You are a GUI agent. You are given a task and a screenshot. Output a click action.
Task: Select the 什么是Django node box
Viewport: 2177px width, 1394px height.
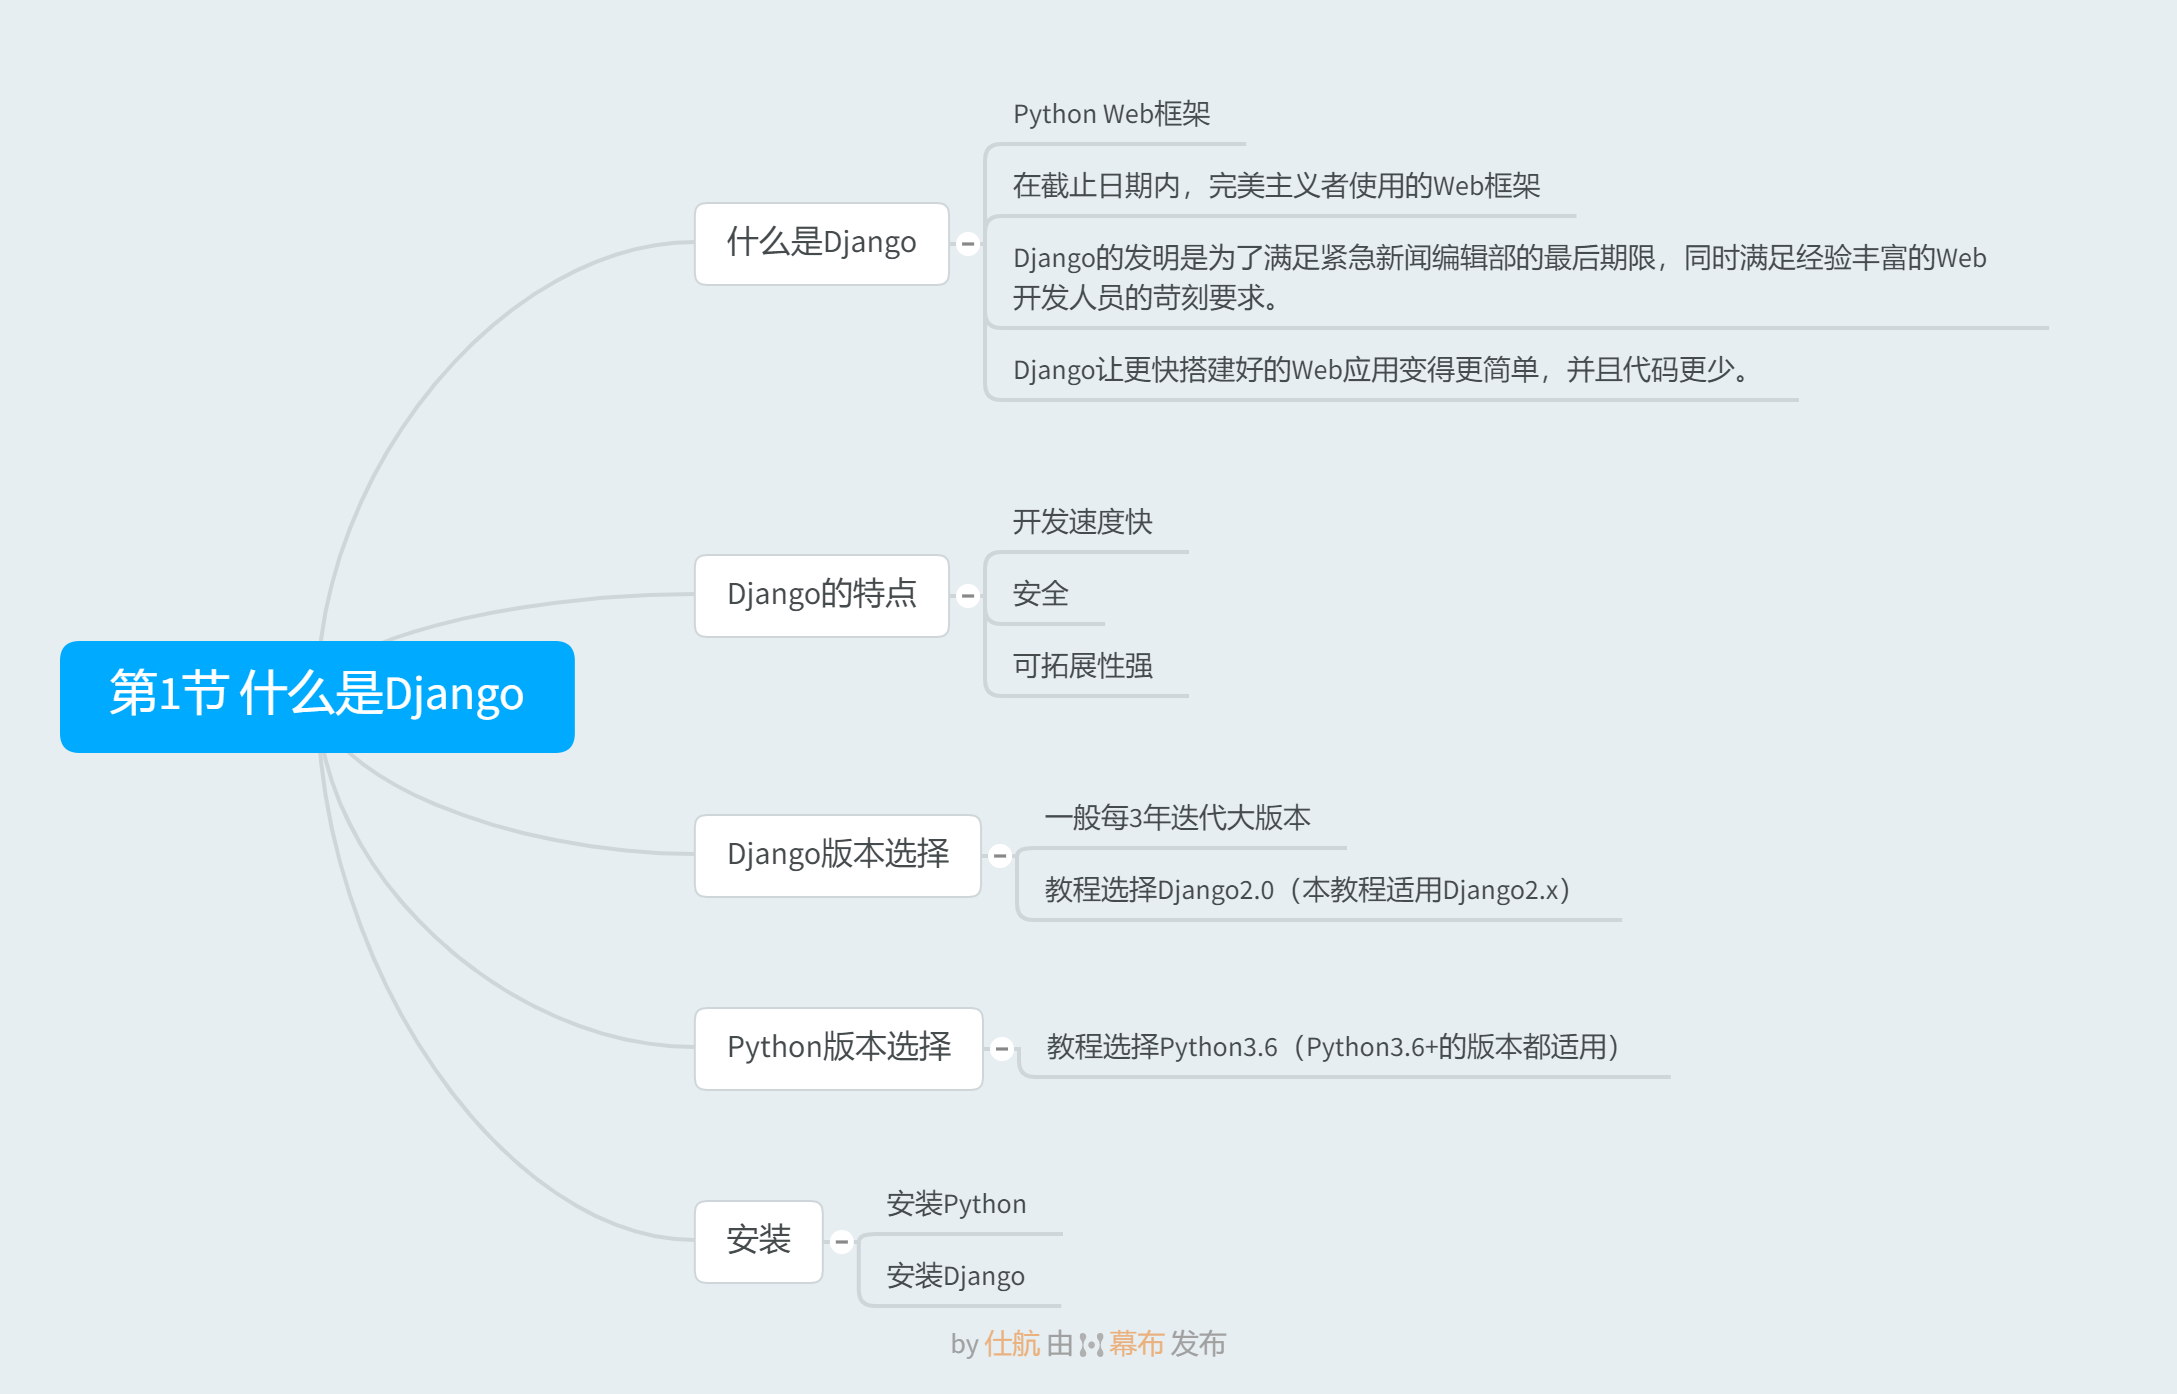822,244
